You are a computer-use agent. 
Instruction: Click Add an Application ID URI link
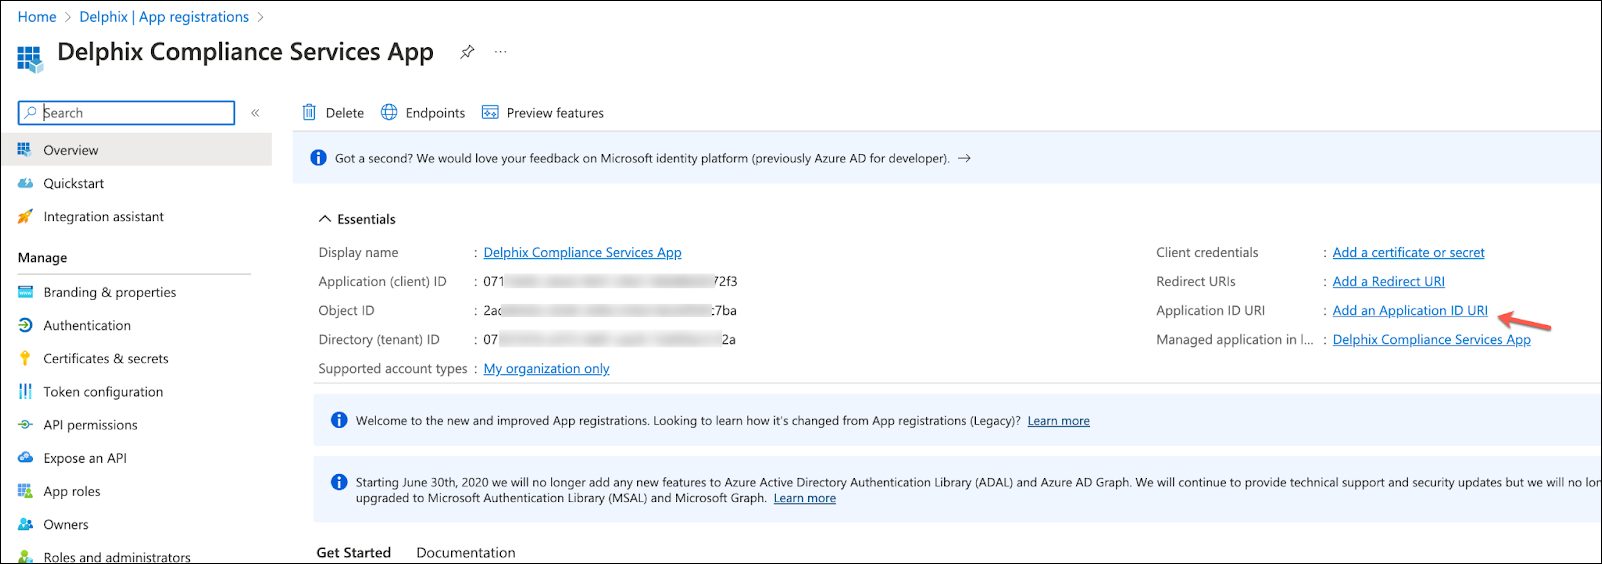(1410, 311)
